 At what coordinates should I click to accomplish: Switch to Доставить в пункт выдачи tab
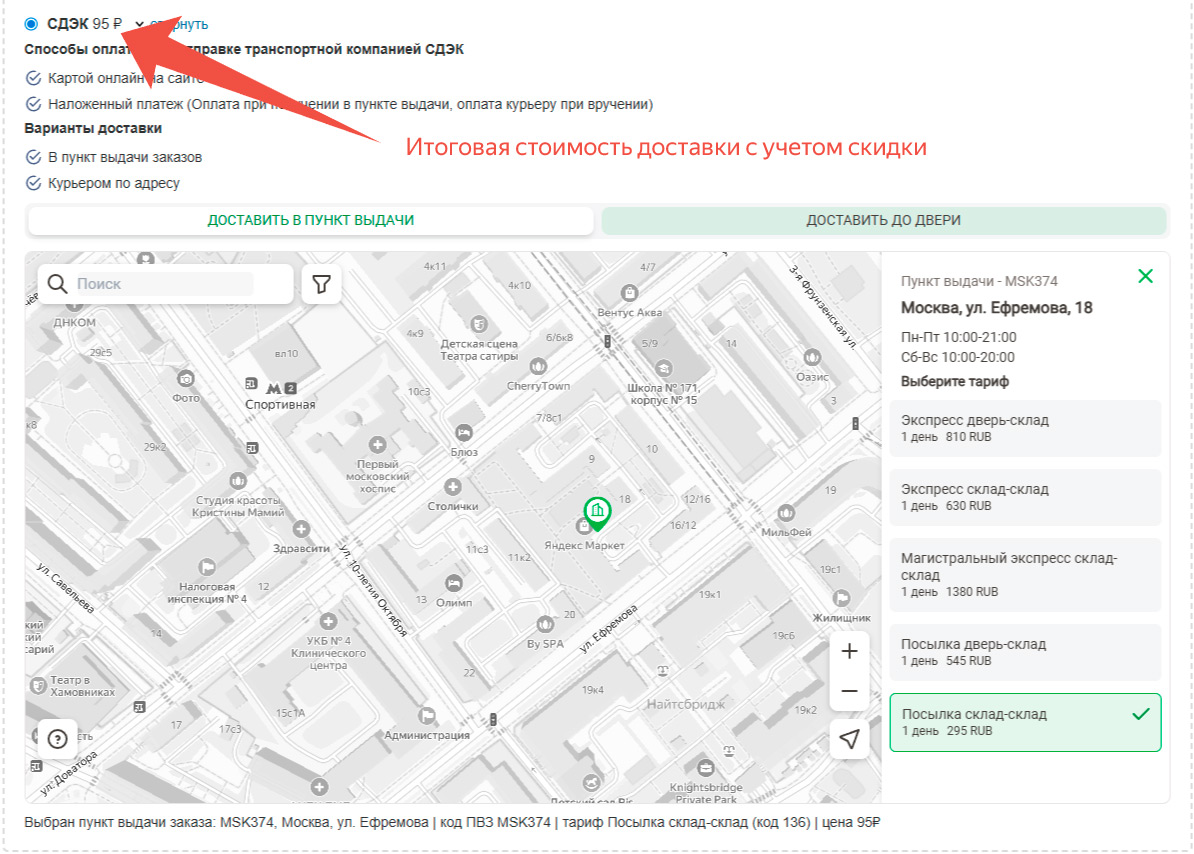(x=311, y=221)
